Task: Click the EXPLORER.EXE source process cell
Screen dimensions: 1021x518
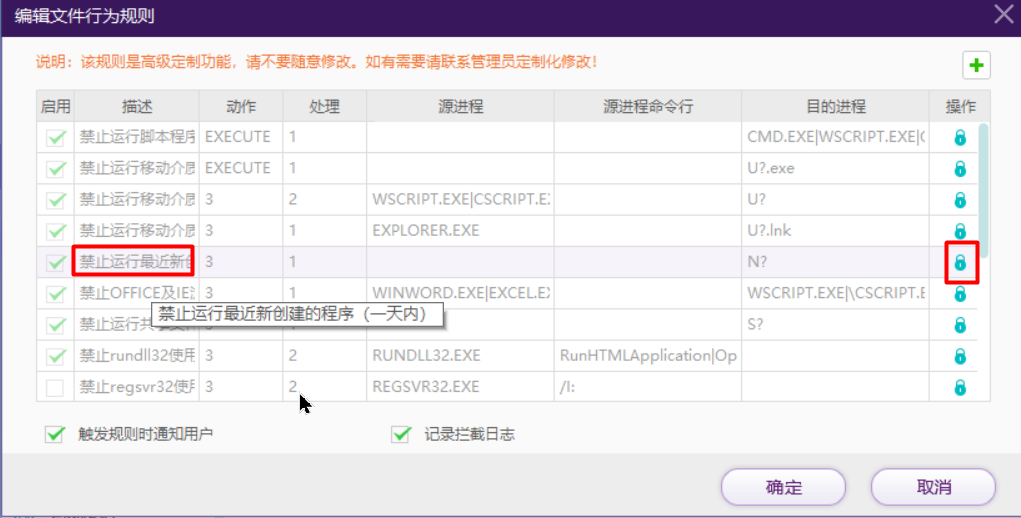Action: click(460, 231)
